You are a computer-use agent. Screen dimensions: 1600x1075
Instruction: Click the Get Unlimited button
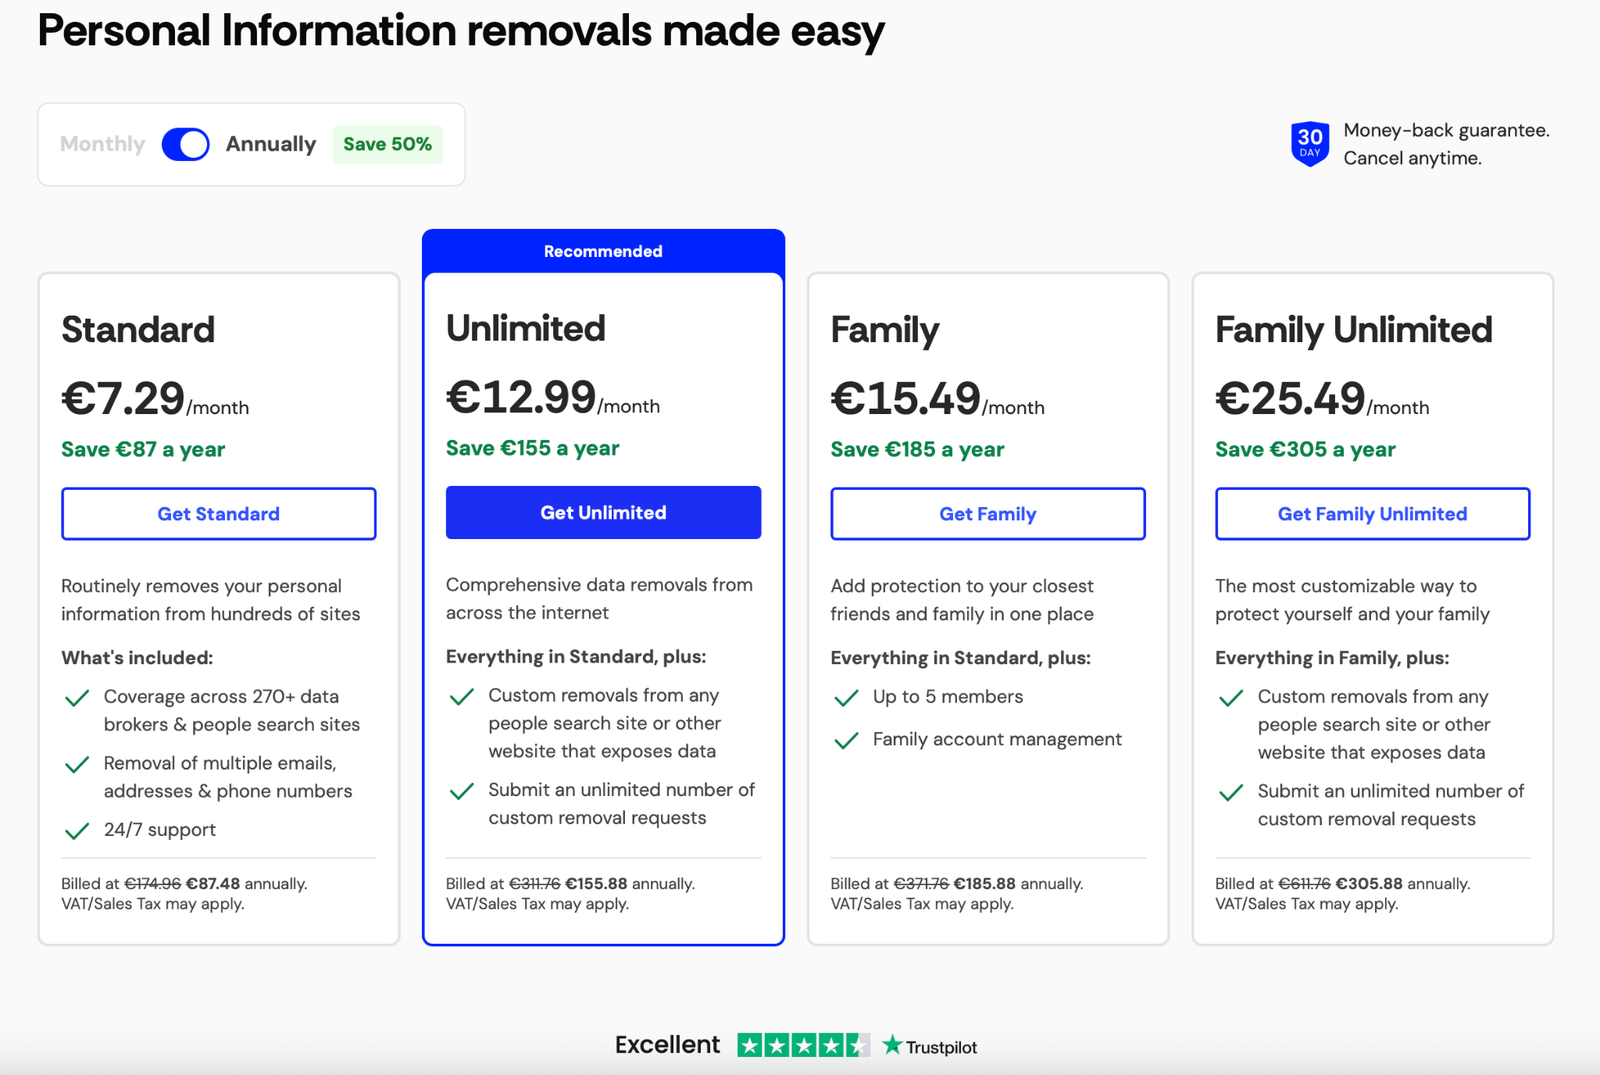(603, 513)
